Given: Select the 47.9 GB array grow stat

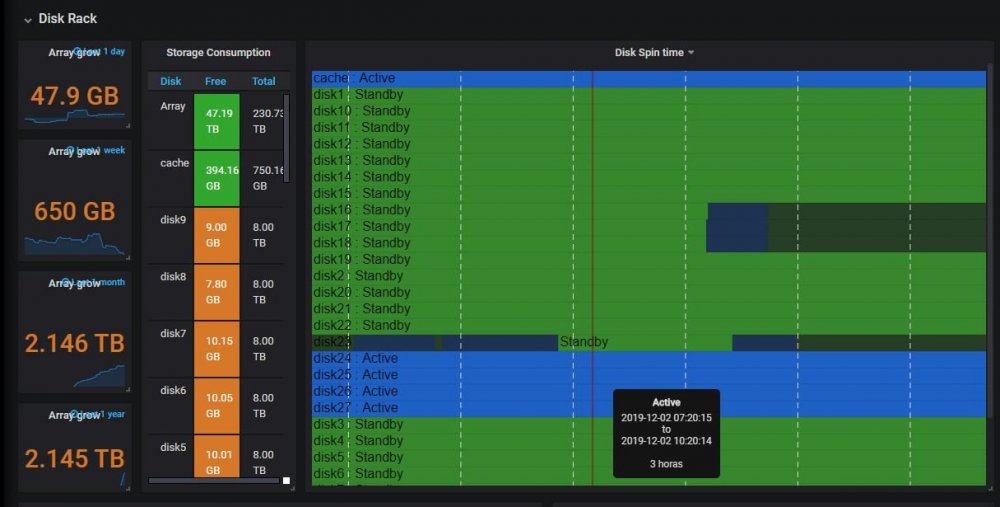Looking at the screenshot, I should [x=75, y=96].
